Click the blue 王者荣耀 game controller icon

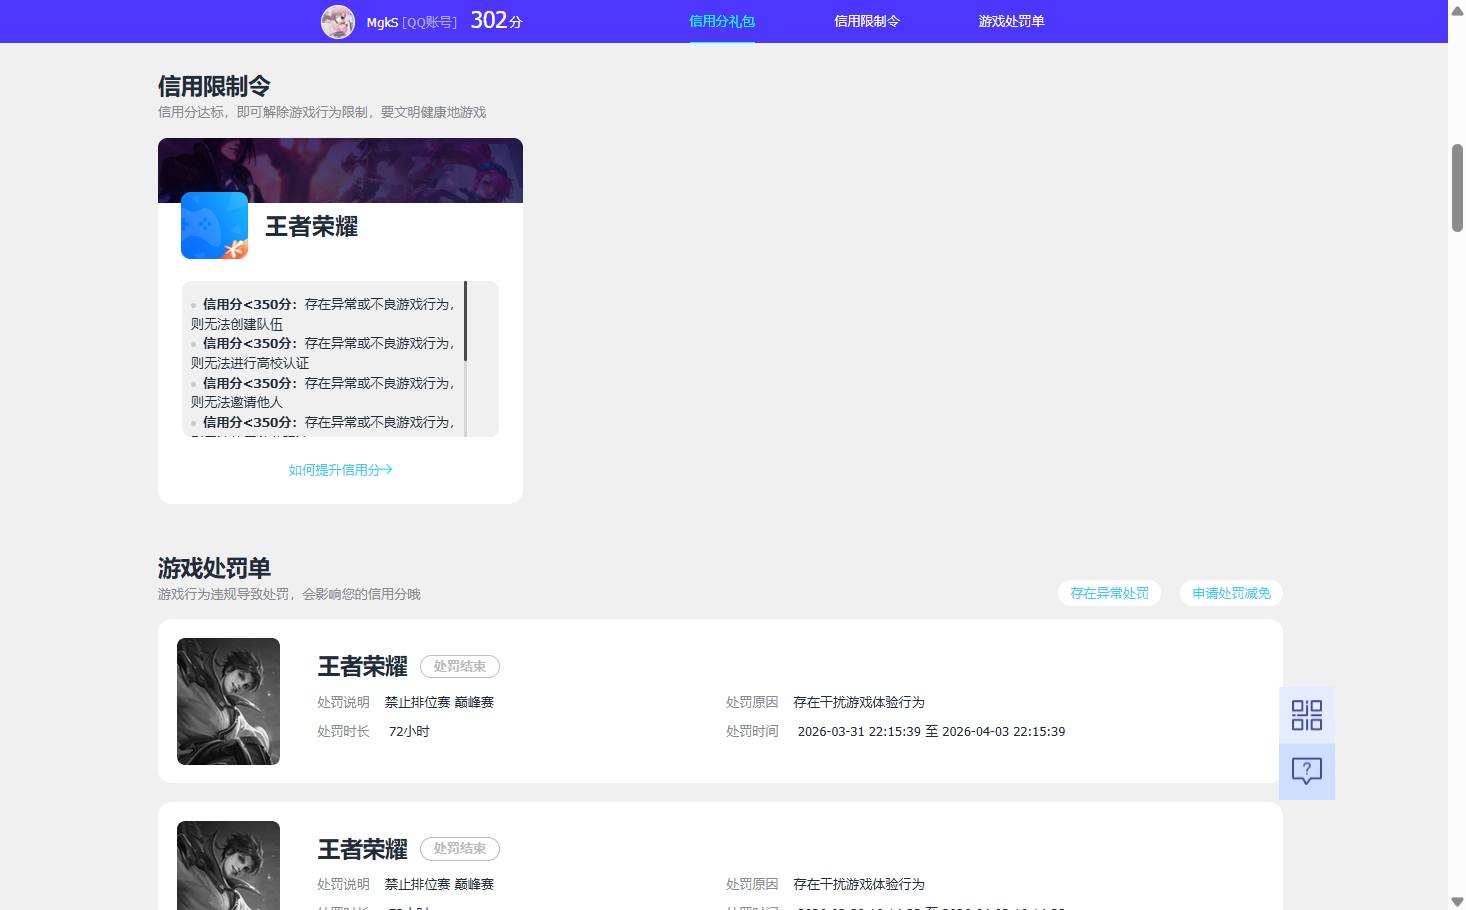tap(214, 225)
